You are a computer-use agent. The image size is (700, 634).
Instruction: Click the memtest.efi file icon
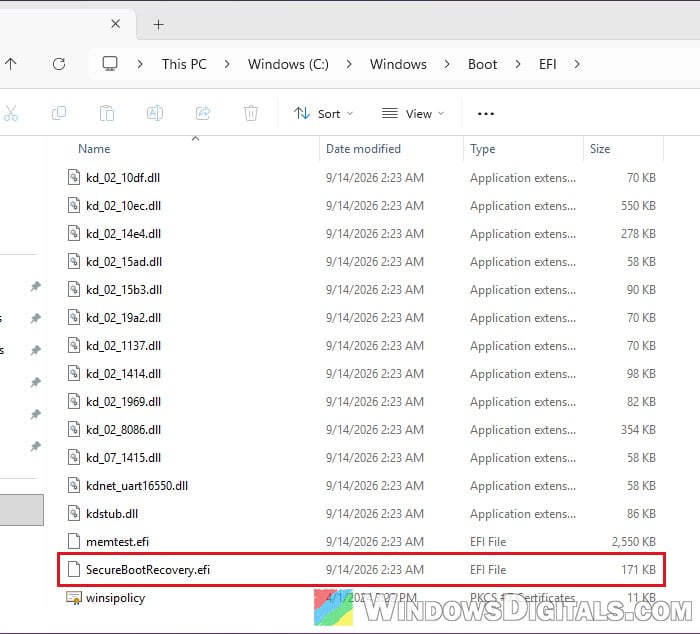tap(74, 541)
